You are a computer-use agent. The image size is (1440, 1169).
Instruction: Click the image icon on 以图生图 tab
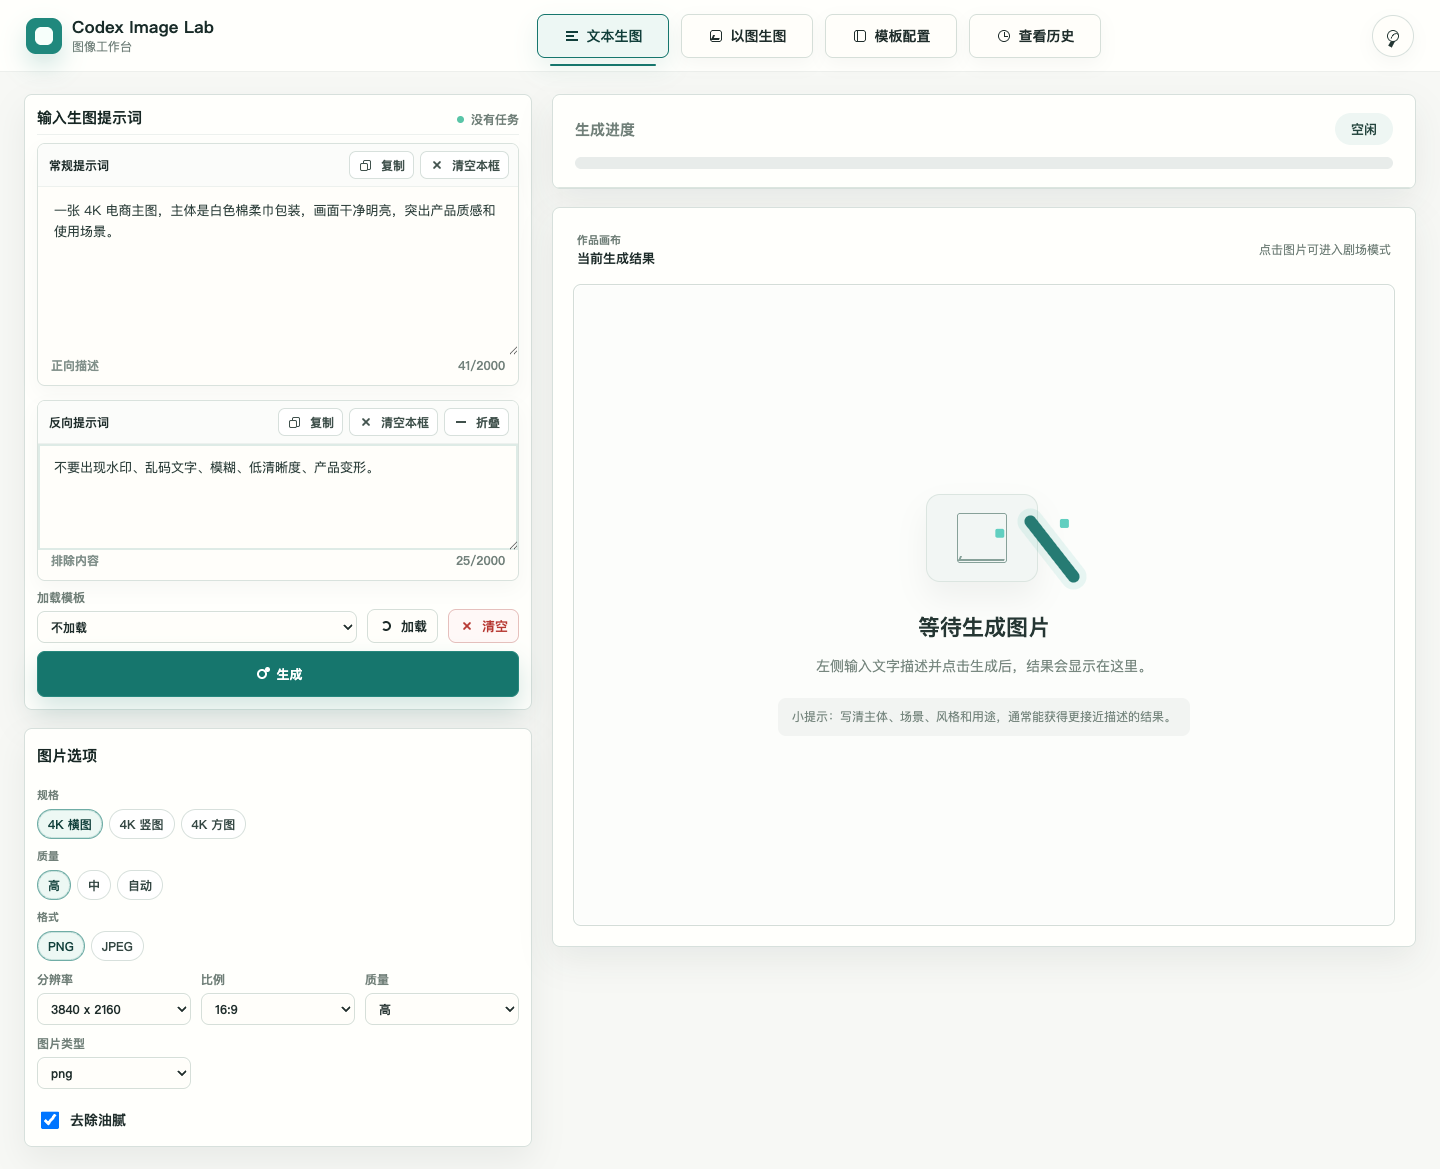click(716, 36)
